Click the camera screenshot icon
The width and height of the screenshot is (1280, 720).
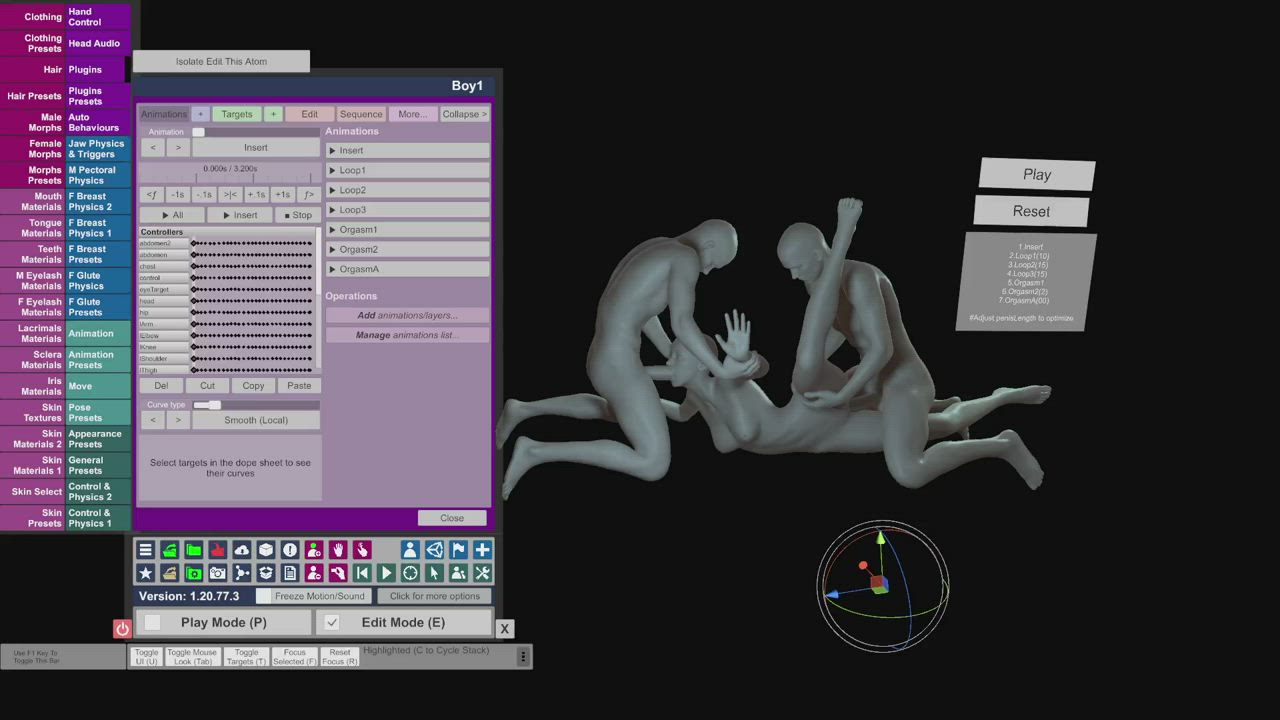(x=218, y=573)
